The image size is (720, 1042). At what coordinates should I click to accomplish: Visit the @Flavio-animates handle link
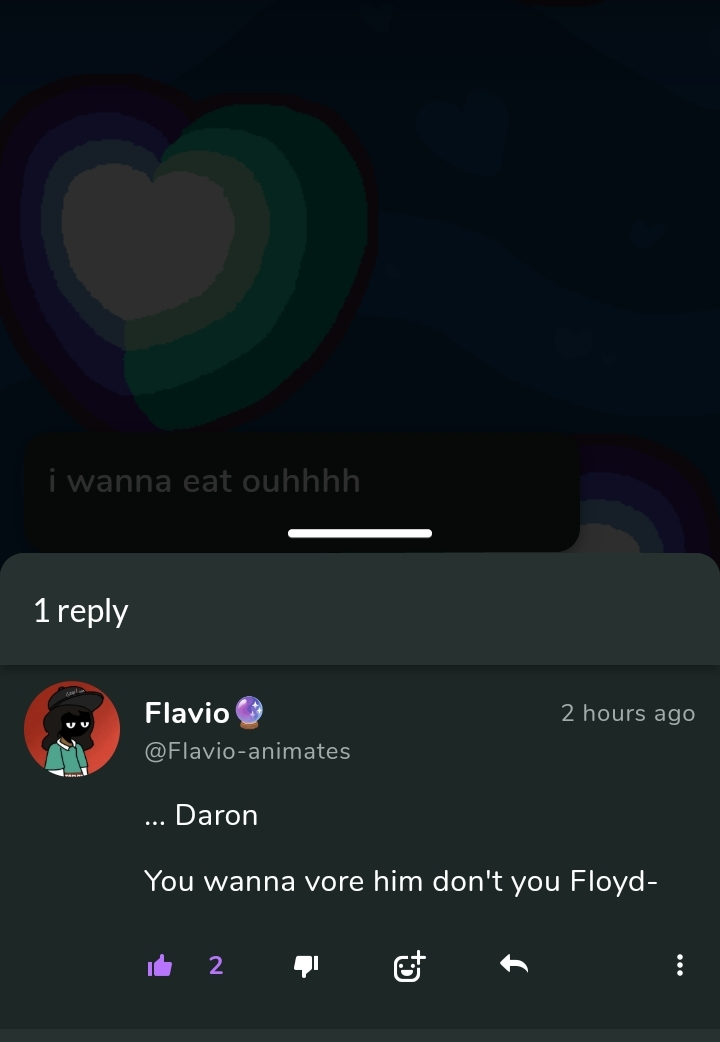[247, 751]
